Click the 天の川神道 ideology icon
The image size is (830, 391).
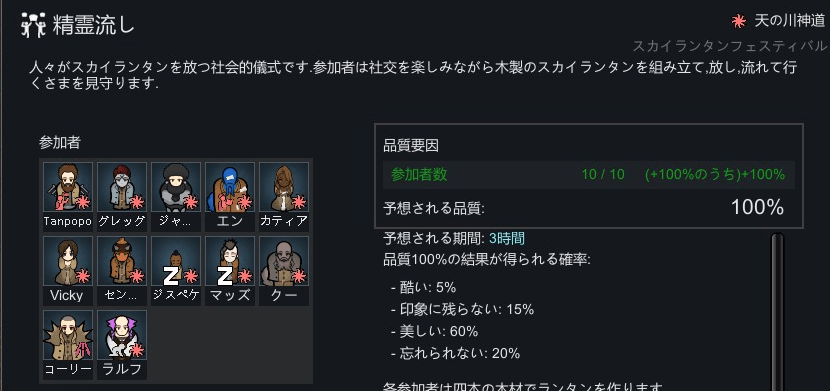(x=738, y=21)
